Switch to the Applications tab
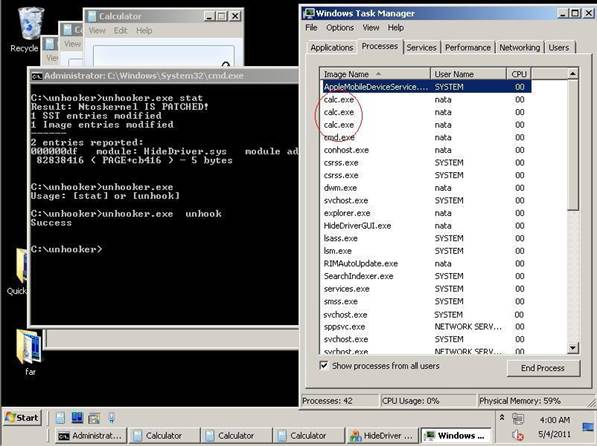 pyautogui.click(x=332, y=48)
